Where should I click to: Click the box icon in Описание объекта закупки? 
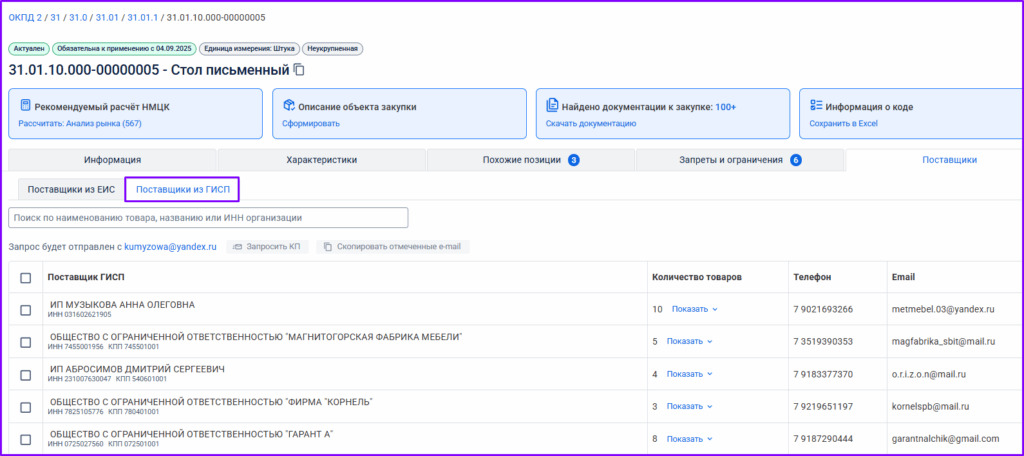(x=289, y=106)
